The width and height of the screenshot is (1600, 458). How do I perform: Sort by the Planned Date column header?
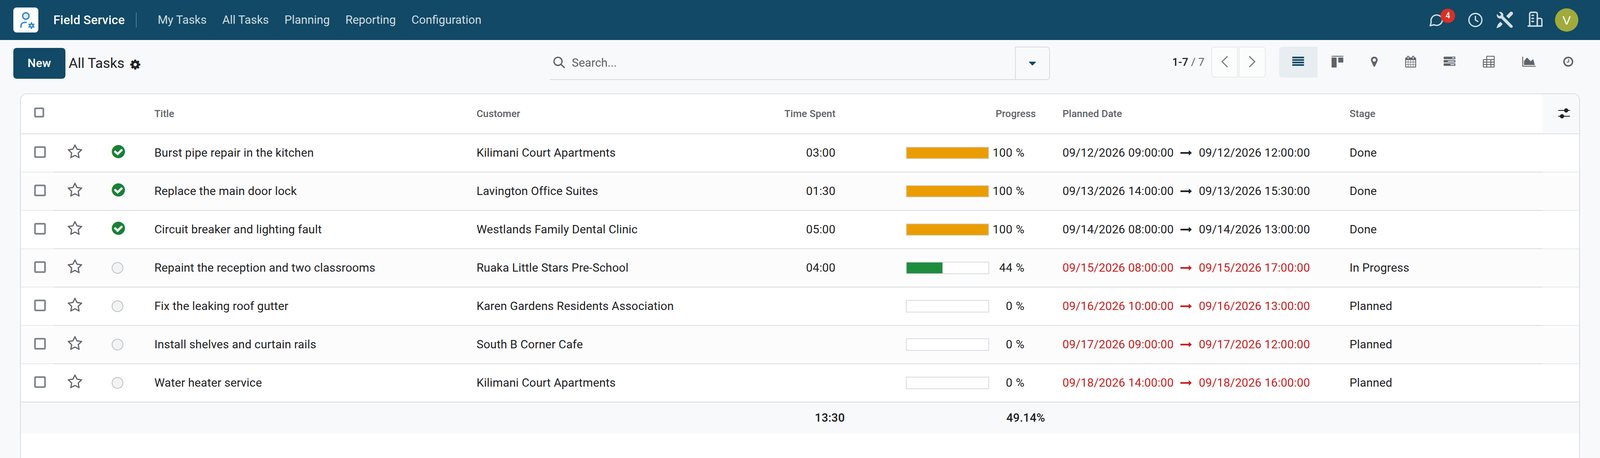pos(1092,114)
